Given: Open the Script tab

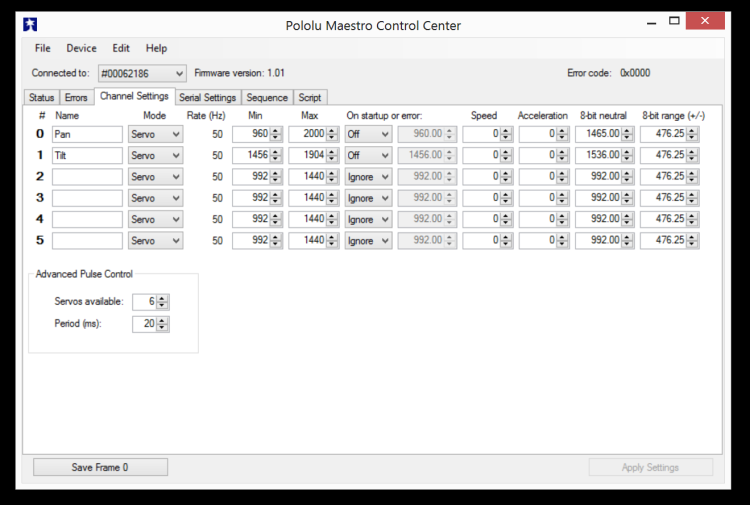Looking at the screenshot, I should 310,98.
